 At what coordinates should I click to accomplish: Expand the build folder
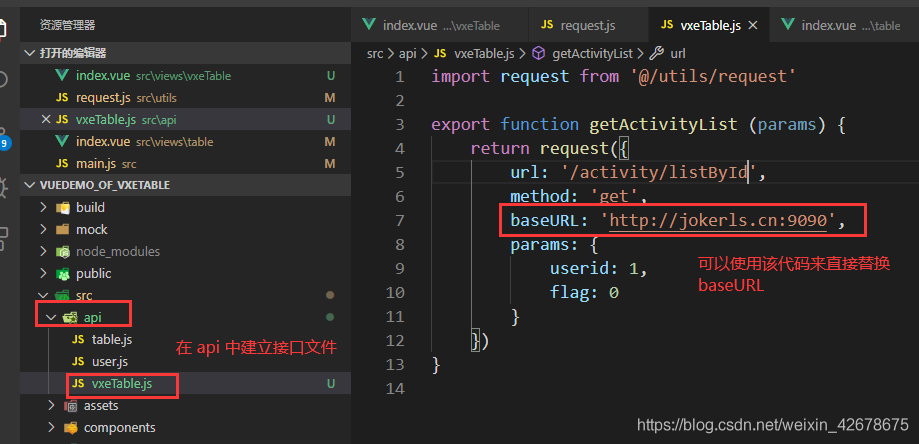[43, 207]
